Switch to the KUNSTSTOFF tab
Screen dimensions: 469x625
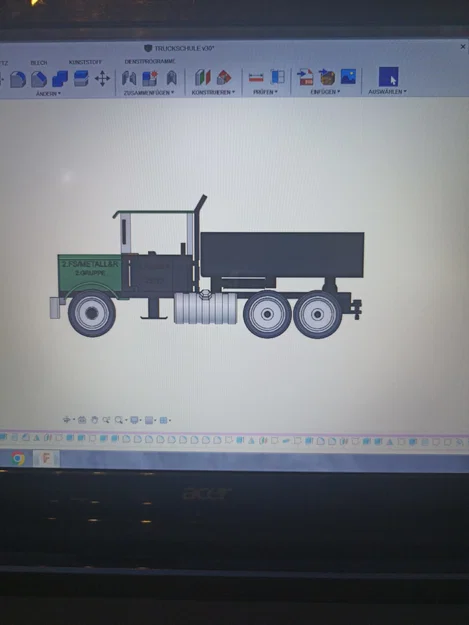(x=85, y=62)
